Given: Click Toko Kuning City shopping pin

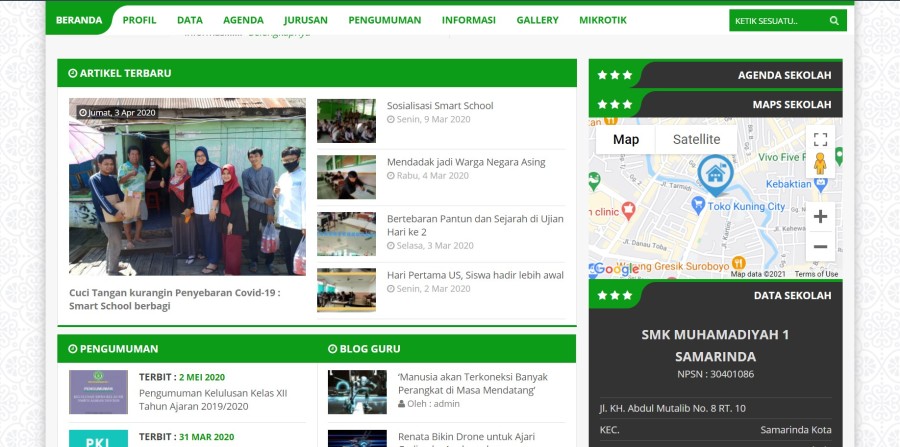Looking at the screenshot, I should click(698, 205).
